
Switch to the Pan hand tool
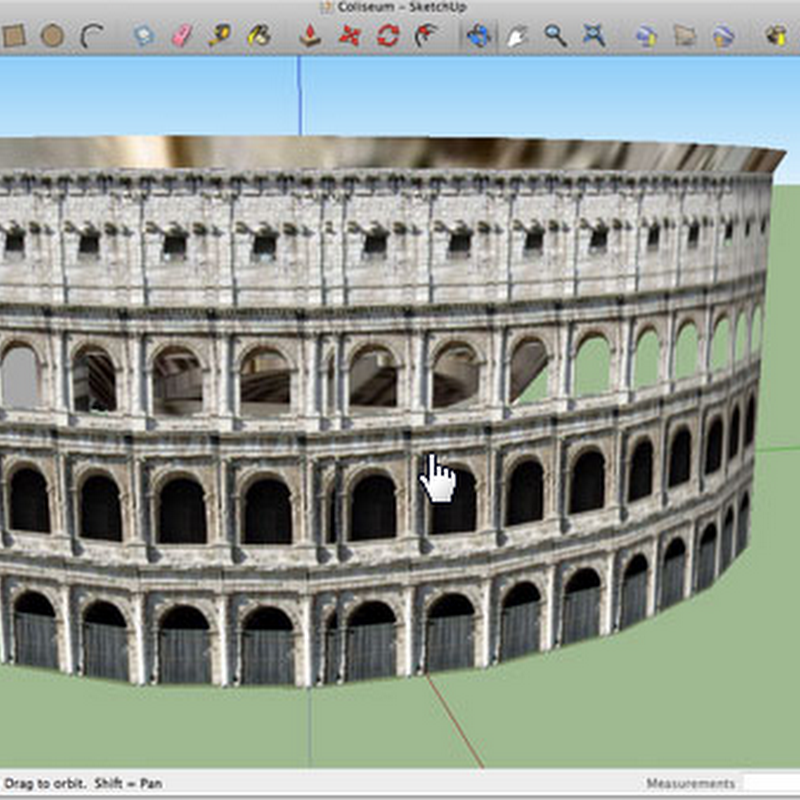pos(516,36)
